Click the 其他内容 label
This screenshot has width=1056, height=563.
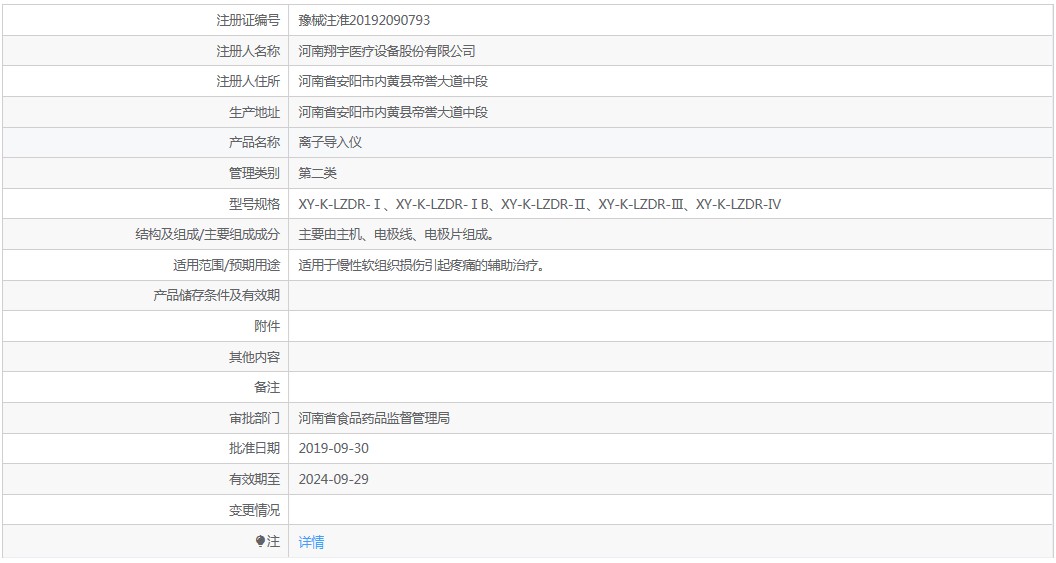coord(254,358)
